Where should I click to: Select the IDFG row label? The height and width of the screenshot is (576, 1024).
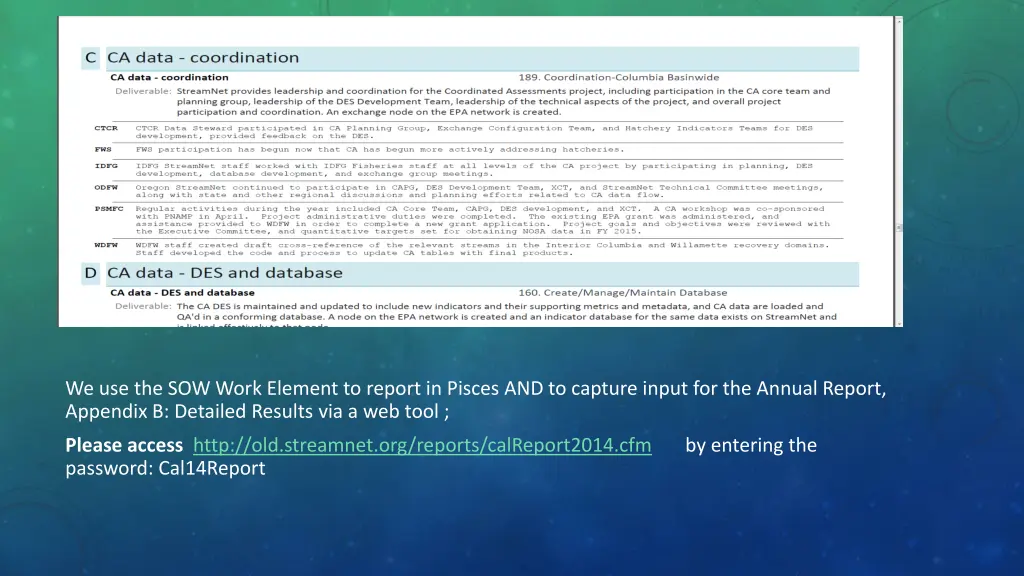(x=106, y=166)
